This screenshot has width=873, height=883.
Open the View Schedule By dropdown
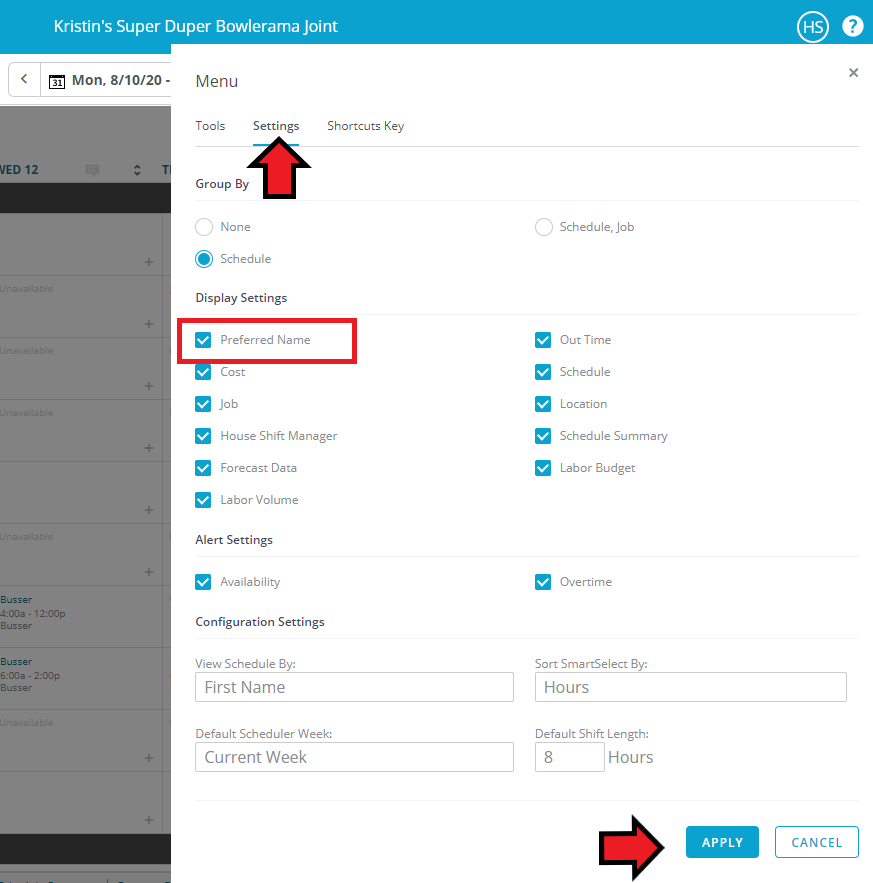pos(354,687)
